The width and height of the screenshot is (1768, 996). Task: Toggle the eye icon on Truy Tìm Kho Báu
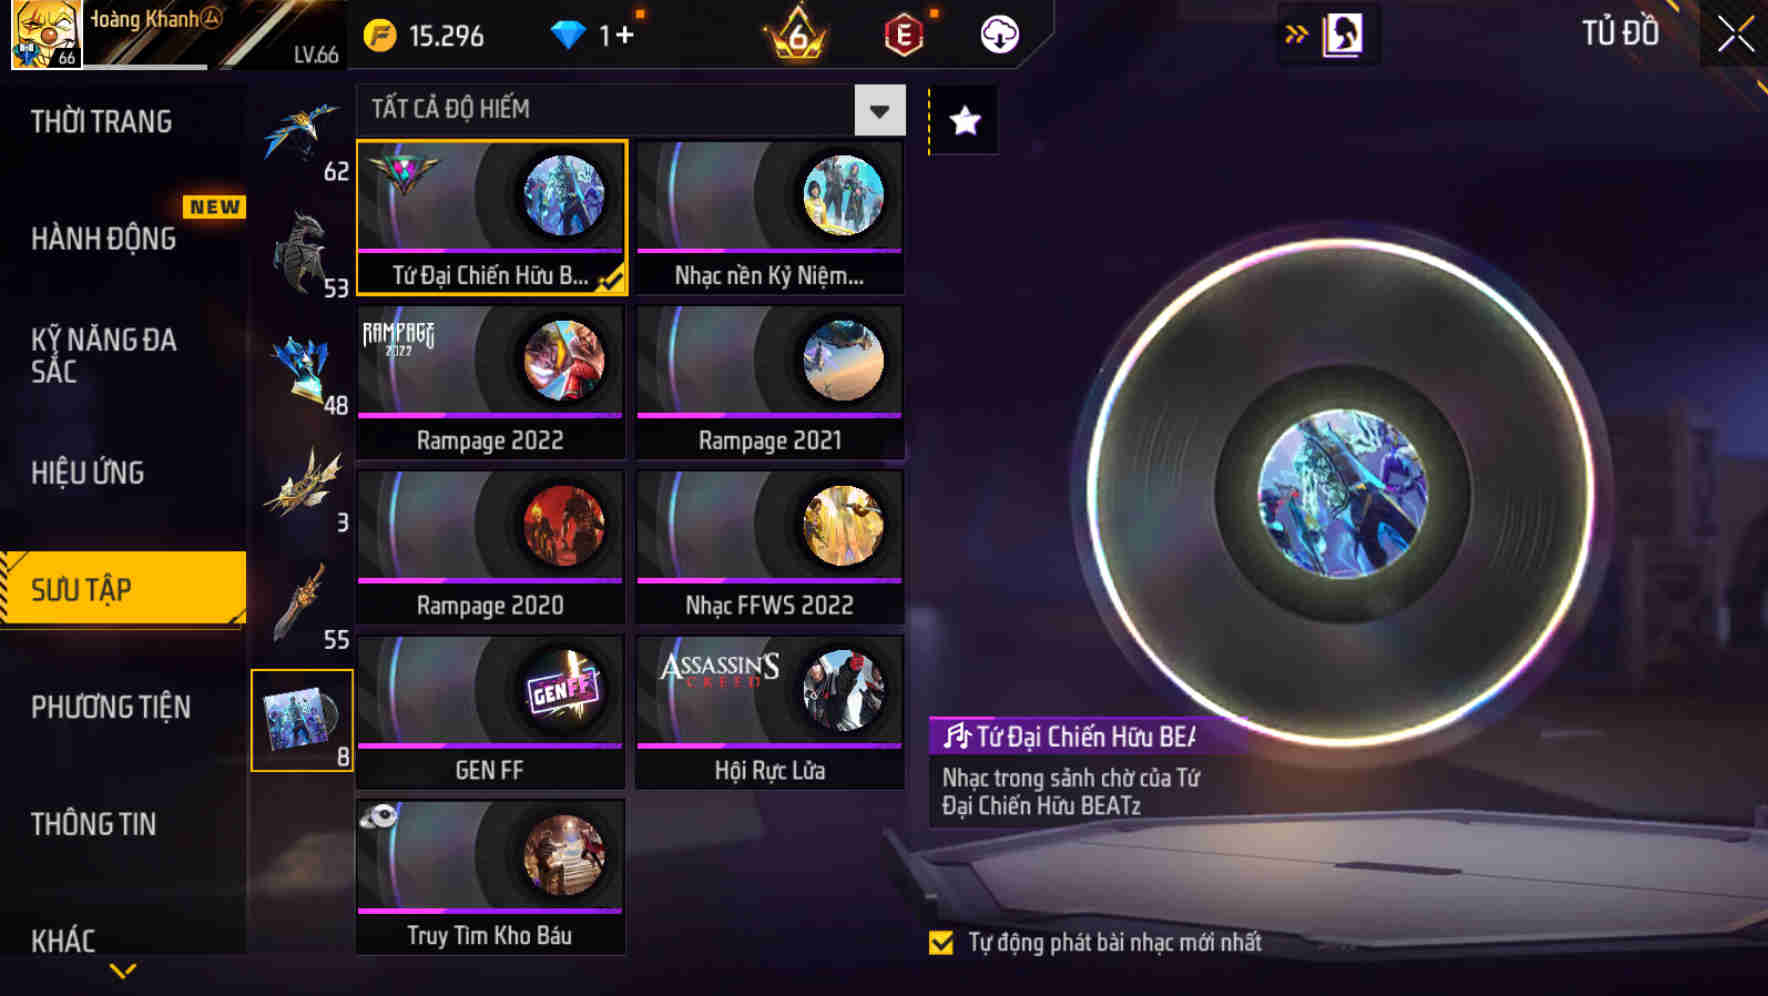pos(379,817)
